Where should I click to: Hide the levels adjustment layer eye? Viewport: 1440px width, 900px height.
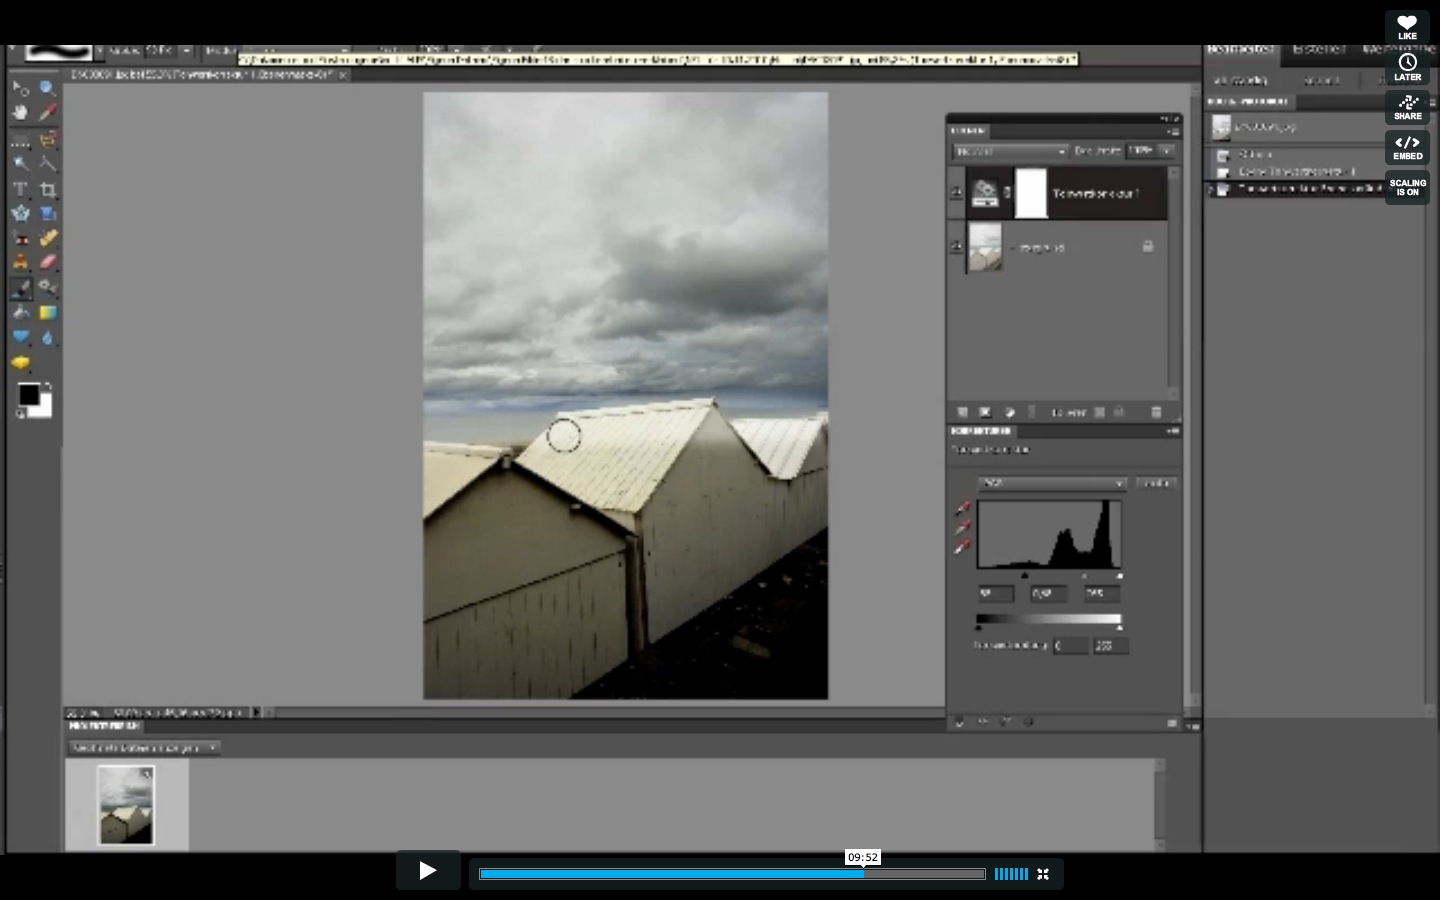coord(956,193)
